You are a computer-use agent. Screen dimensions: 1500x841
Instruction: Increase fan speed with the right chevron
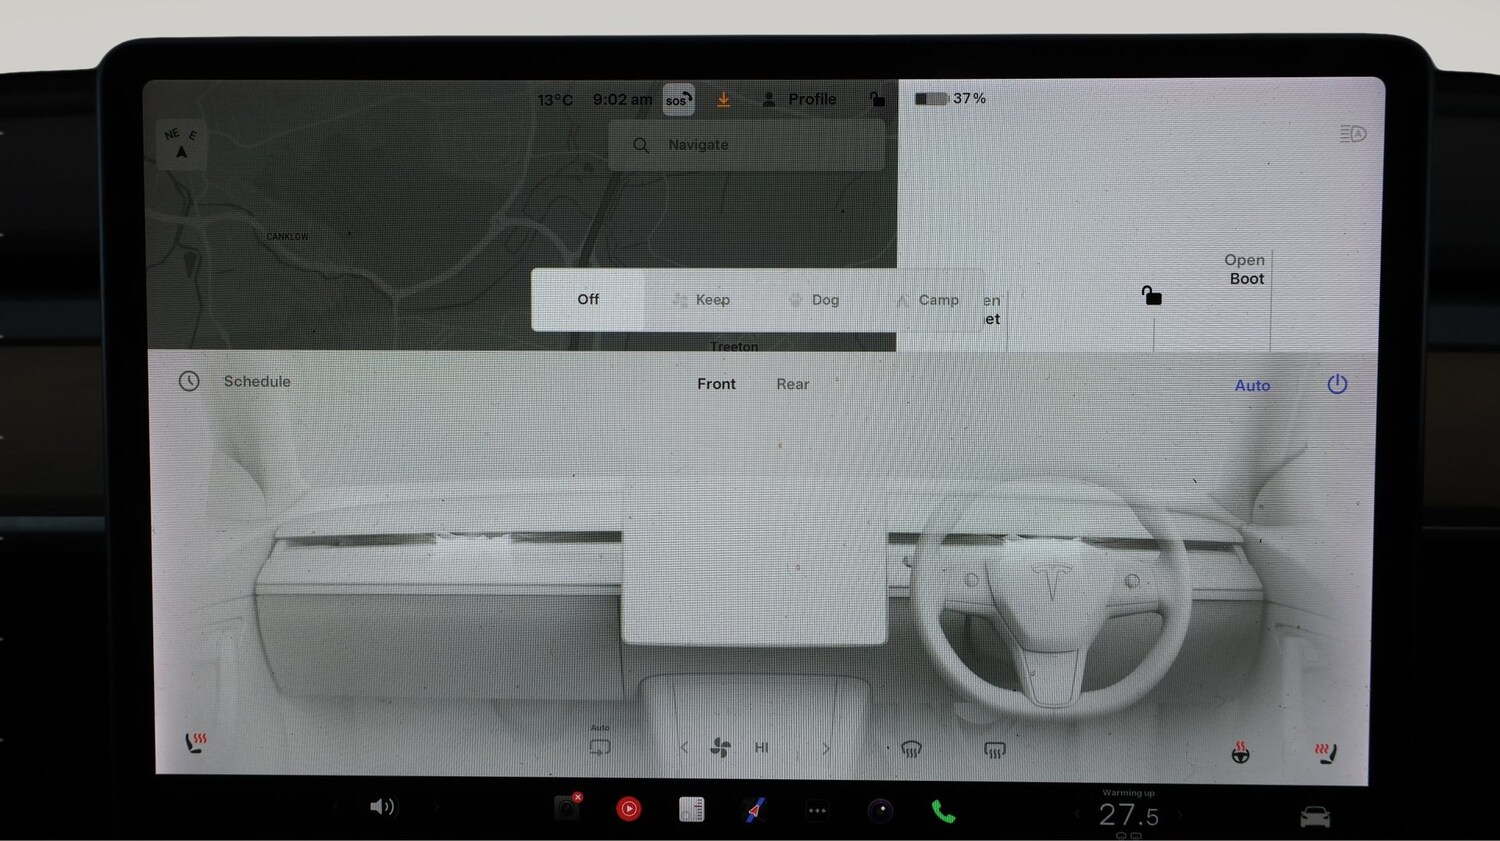[826, 747]
